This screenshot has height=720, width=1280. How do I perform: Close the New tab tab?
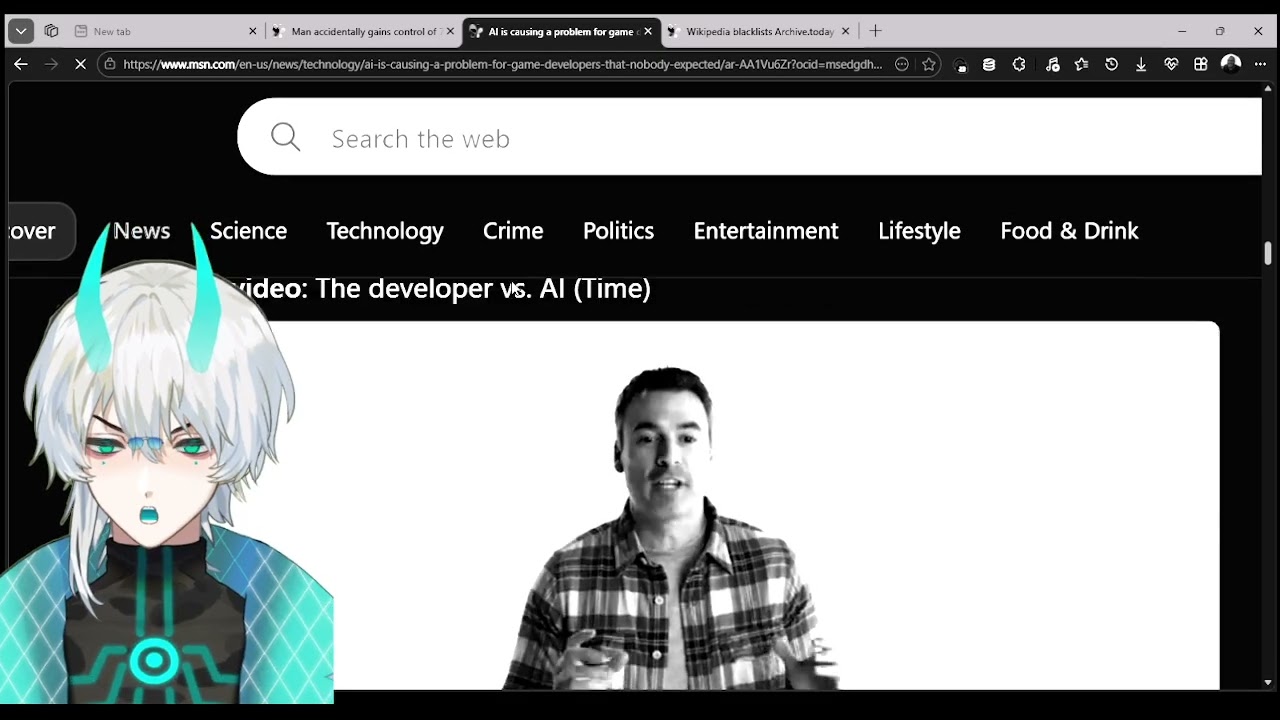pos(252,31)
